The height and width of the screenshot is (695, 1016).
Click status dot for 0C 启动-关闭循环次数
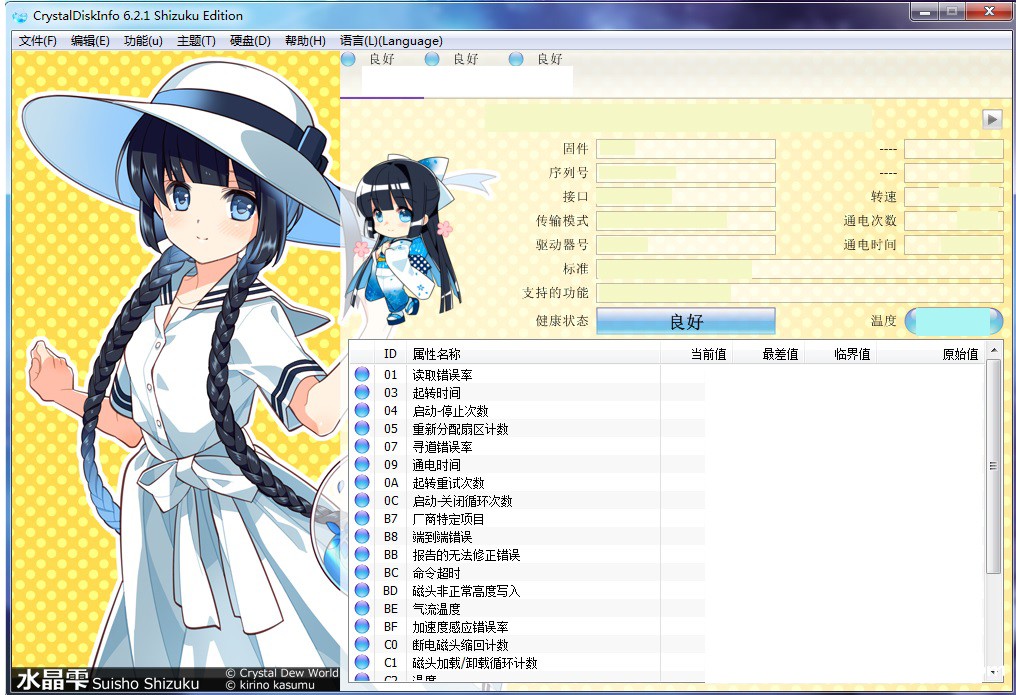[362, 501]
